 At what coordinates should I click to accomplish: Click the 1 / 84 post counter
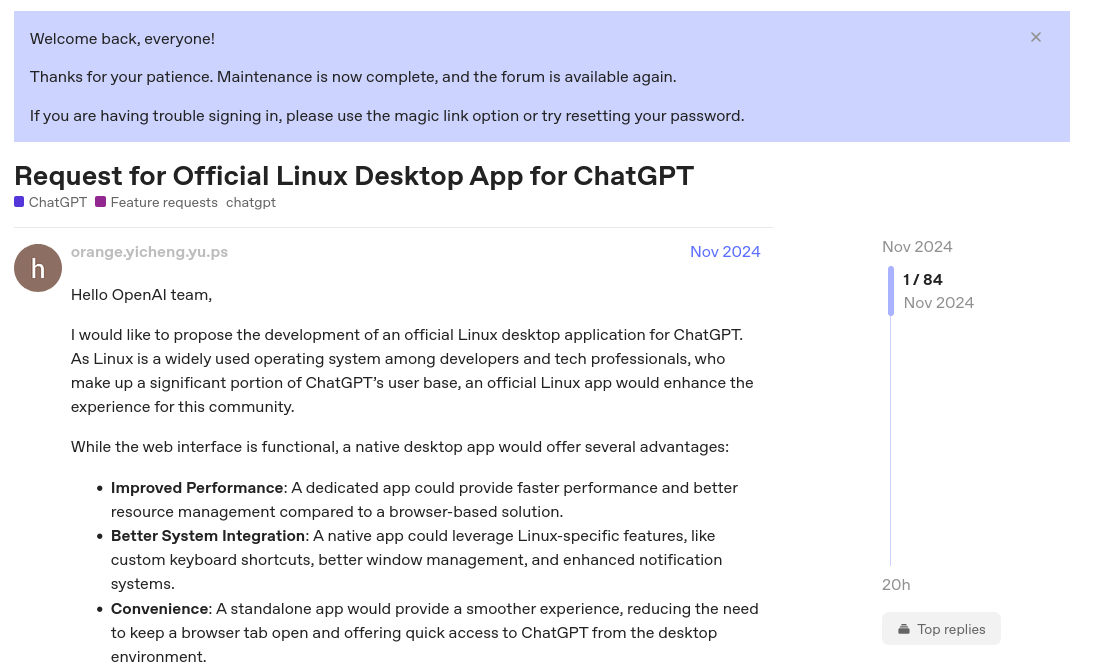[x=923, y=280]
